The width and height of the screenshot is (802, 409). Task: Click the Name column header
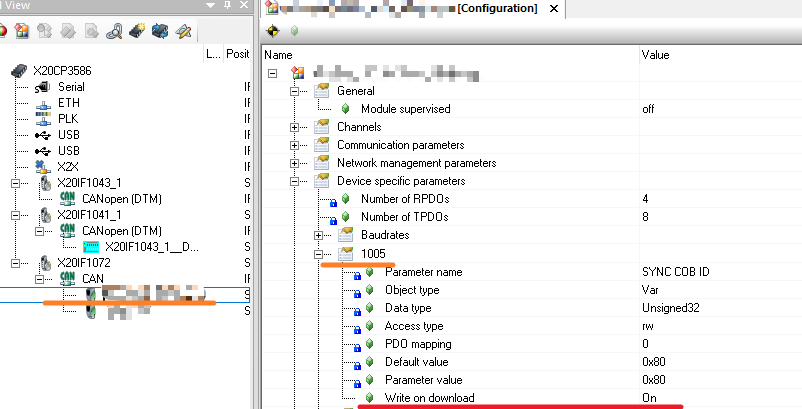coord(451,55)
